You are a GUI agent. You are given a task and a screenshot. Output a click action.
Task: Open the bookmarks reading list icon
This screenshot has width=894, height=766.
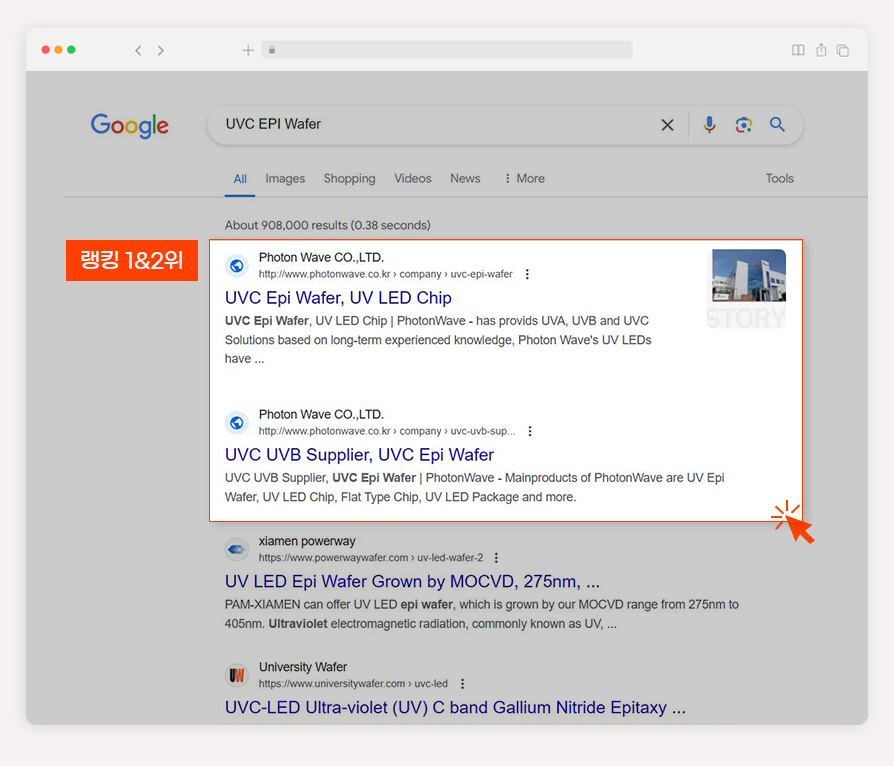[x=798, y=50]
